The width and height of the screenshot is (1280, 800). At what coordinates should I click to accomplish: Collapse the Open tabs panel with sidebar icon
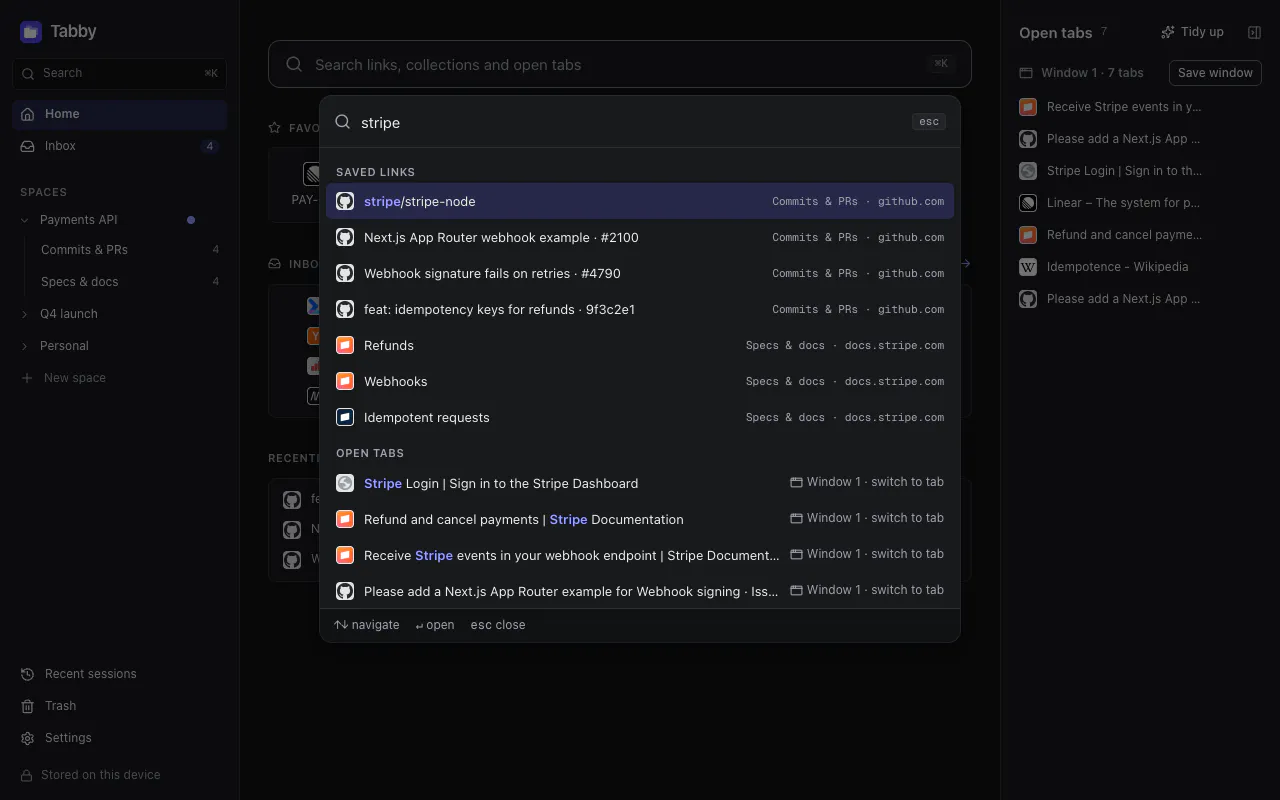pyautogui.click(x=1254, y=32)
